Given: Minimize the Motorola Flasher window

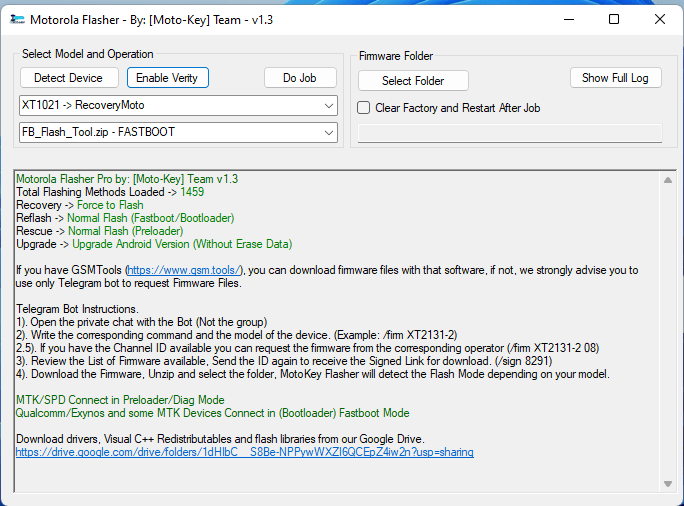Looking at the screenshot, I should tap(568, 19).
